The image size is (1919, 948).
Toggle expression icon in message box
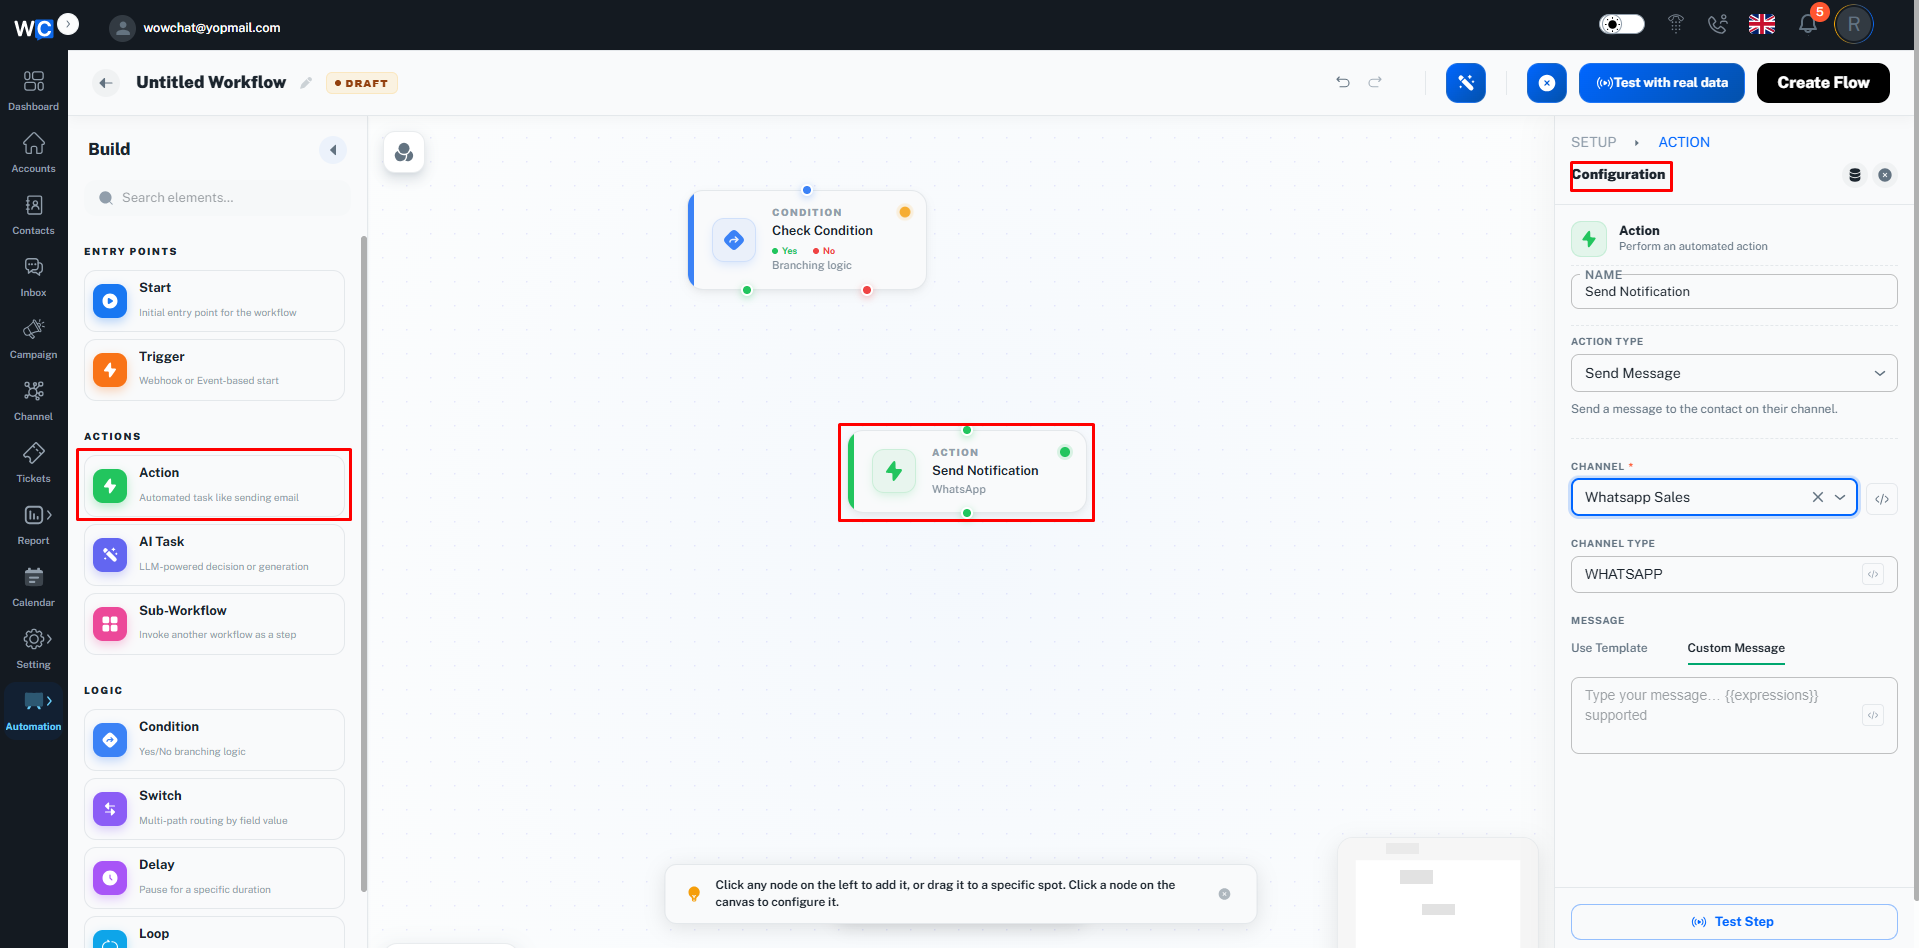pos(1873,715)
